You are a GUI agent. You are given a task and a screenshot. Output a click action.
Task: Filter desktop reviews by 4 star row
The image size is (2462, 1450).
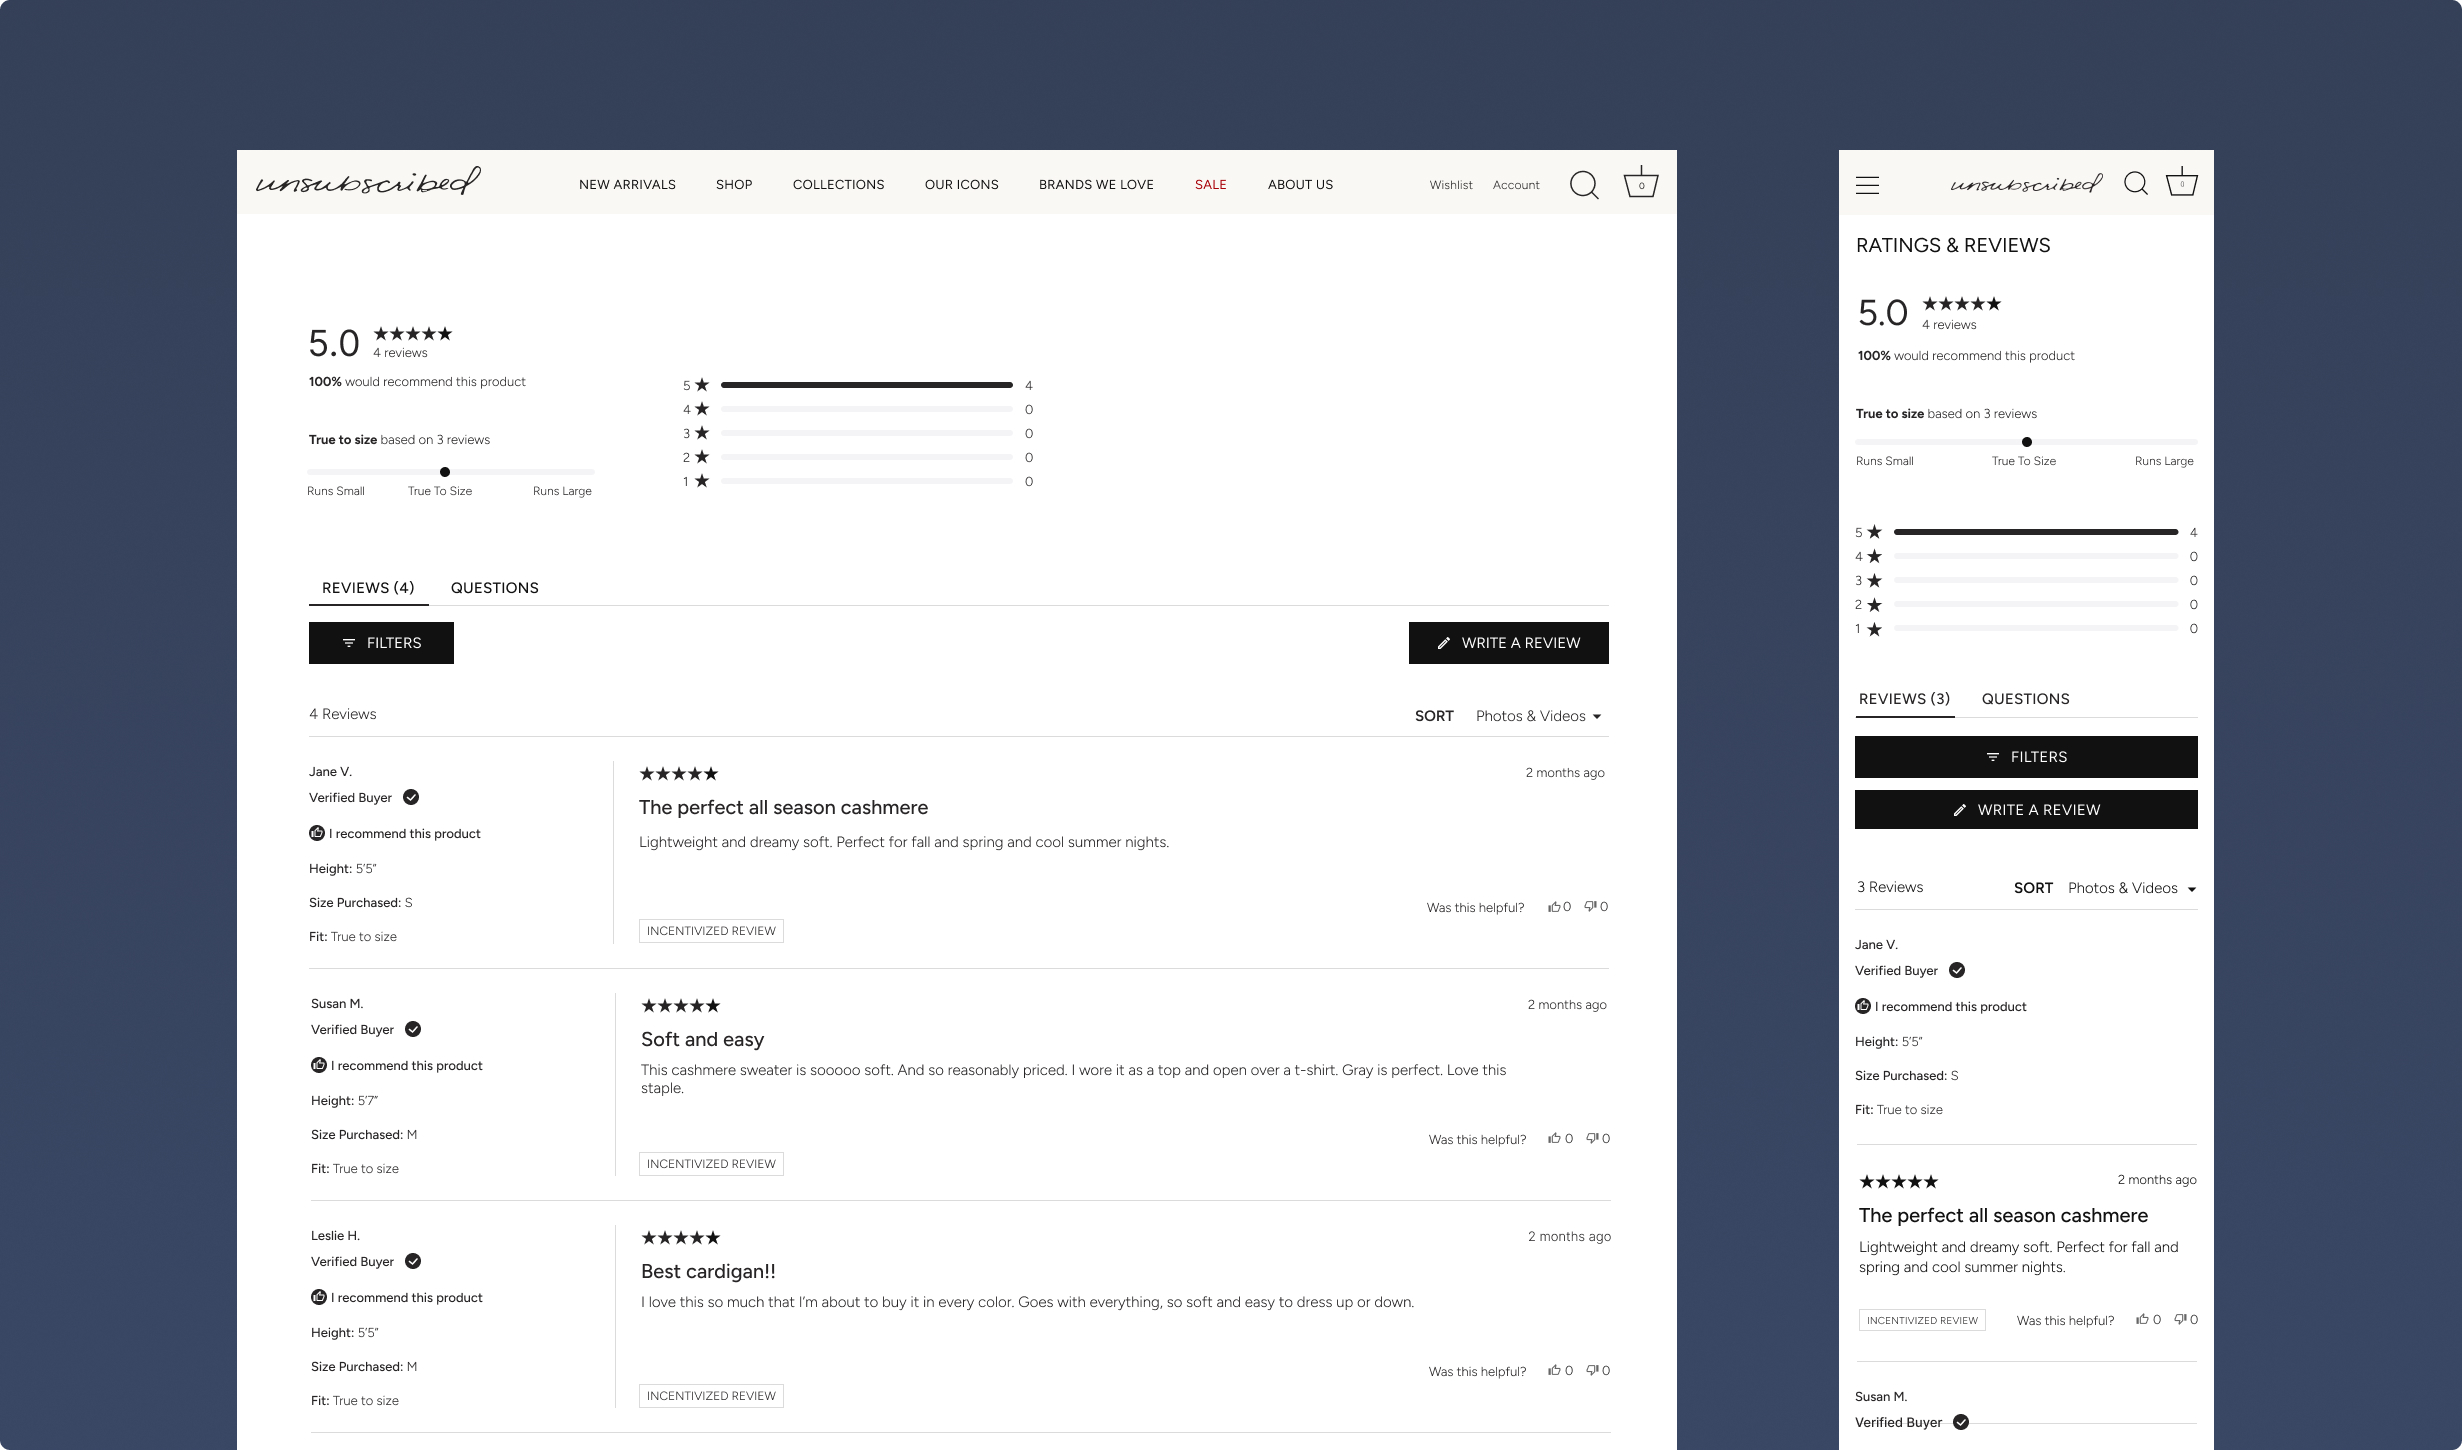(x=866, y=409)
